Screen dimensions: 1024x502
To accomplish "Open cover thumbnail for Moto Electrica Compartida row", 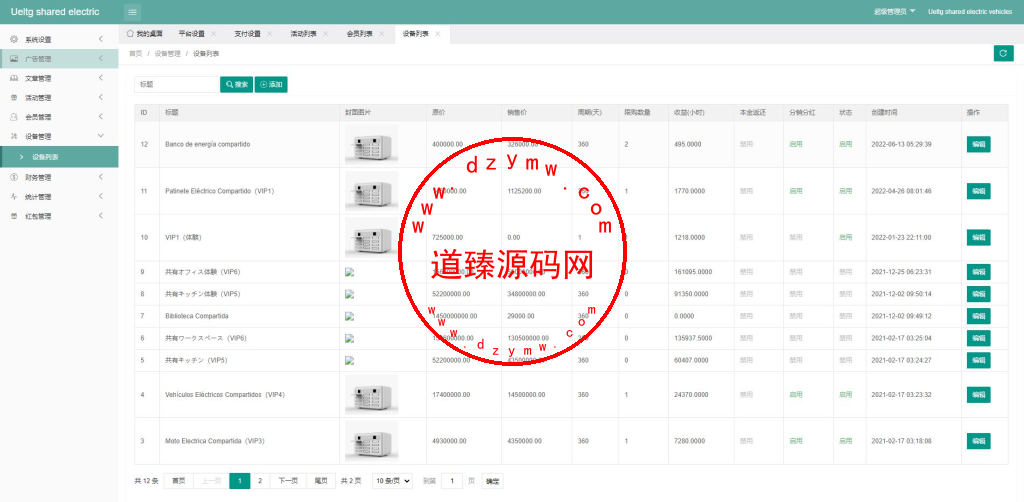I will tap(372, 441).
